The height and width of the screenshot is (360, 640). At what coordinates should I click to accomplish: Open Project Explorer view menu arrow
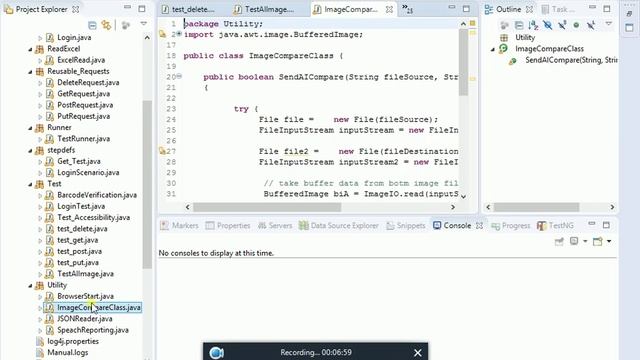144,24
